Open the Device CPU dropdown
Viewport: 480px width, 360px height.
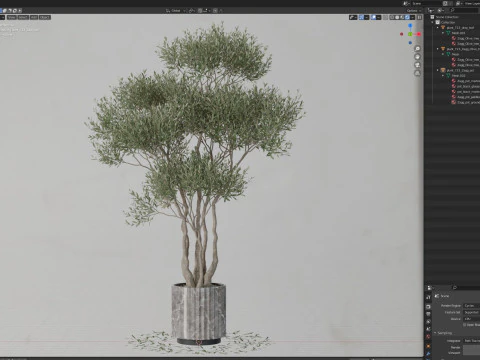click(471, 319)
